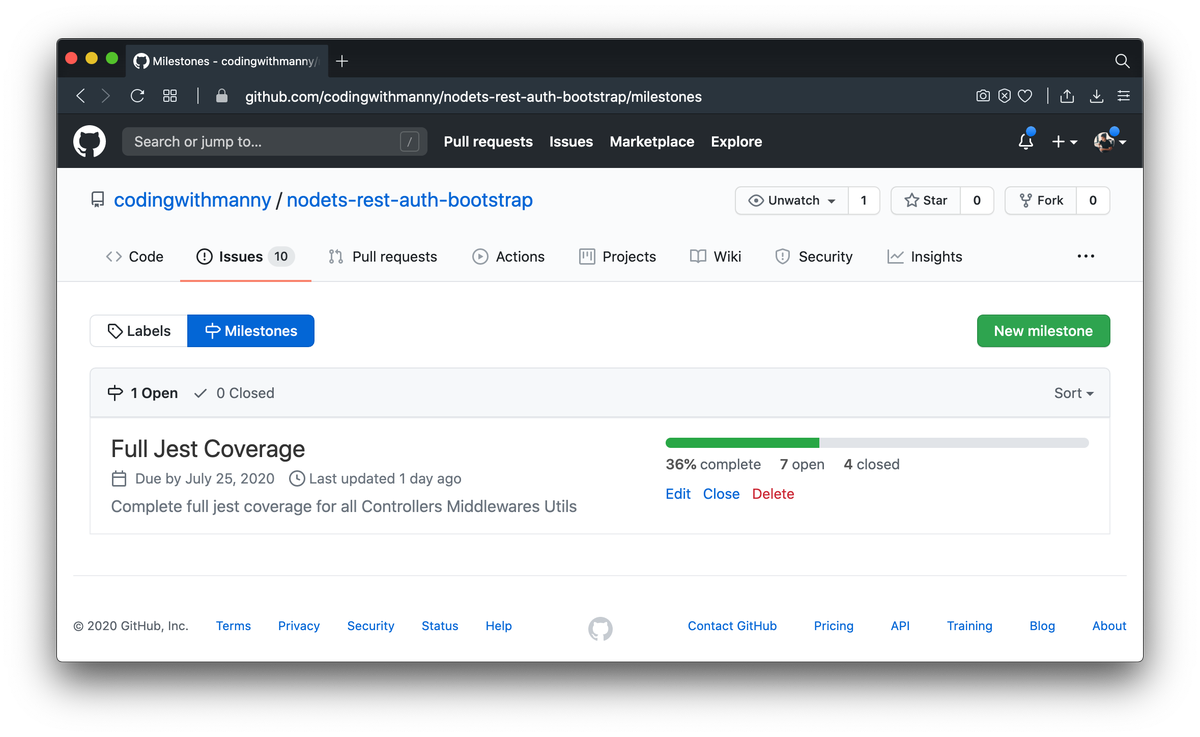This screenshot has height=737, width=1200.
Task: Click the fork count 0
Action: coord(1093,200)
